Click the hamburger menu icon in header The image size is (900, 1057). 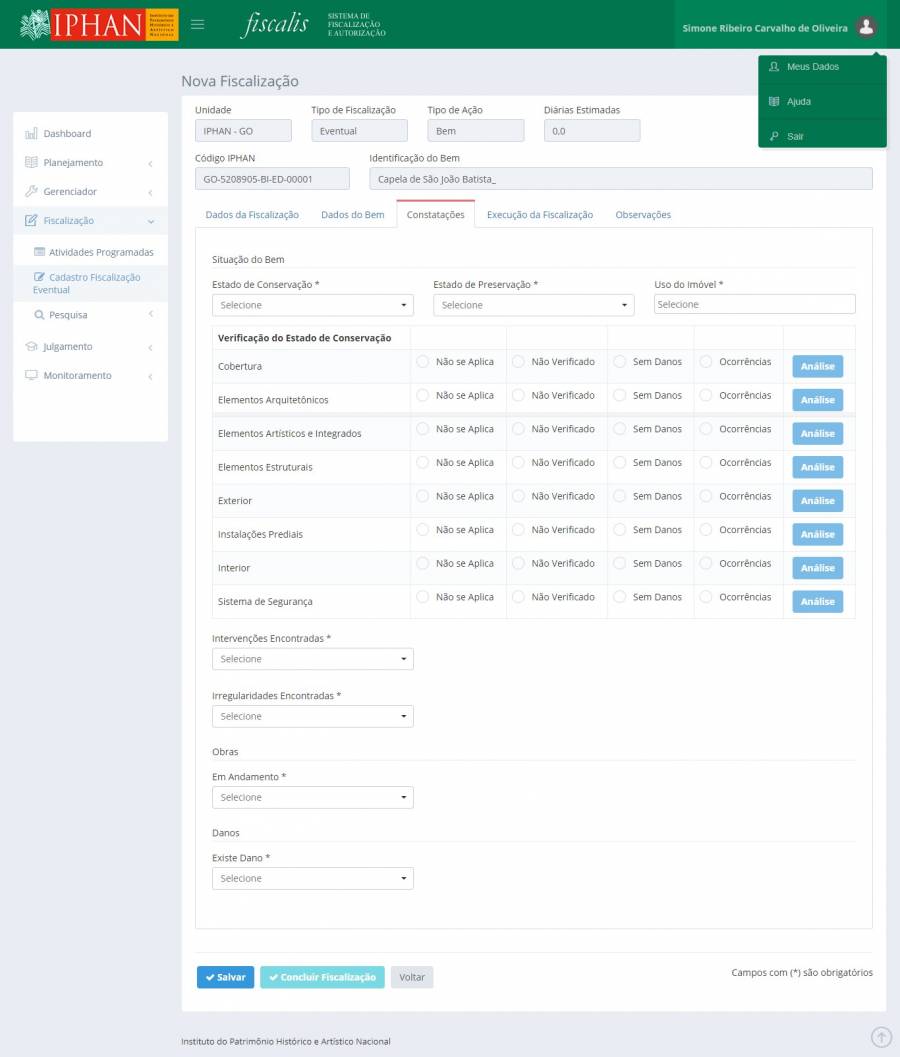197,25
